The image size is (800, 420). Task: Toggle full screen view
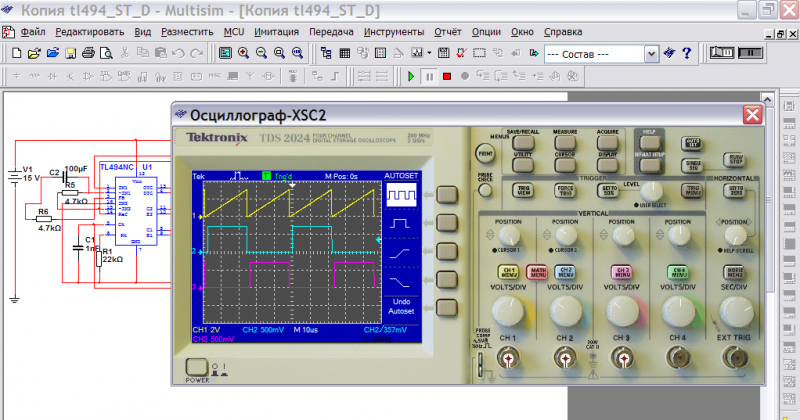[225, 53]
